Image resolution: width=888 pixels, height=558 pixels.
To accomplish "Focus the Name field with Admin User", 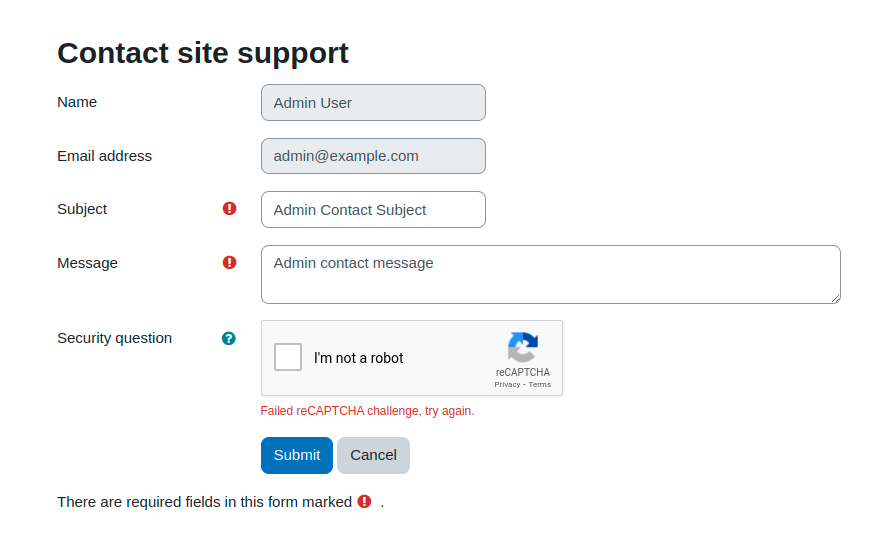I will pyautogui.click(x=373, y=103).
